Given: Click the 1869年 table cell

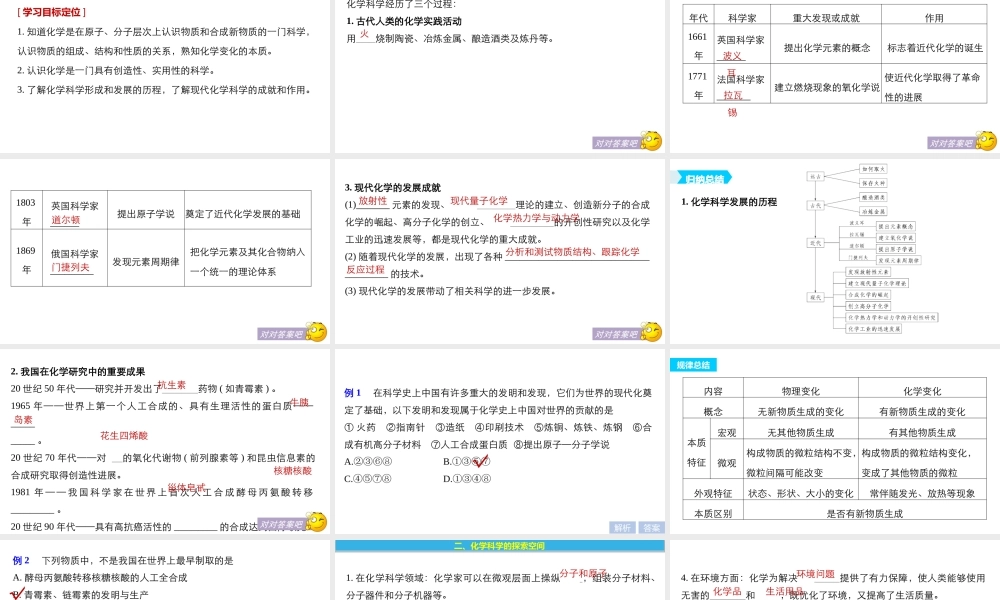Looking at the screenshot, I should (x=26, y=260).
